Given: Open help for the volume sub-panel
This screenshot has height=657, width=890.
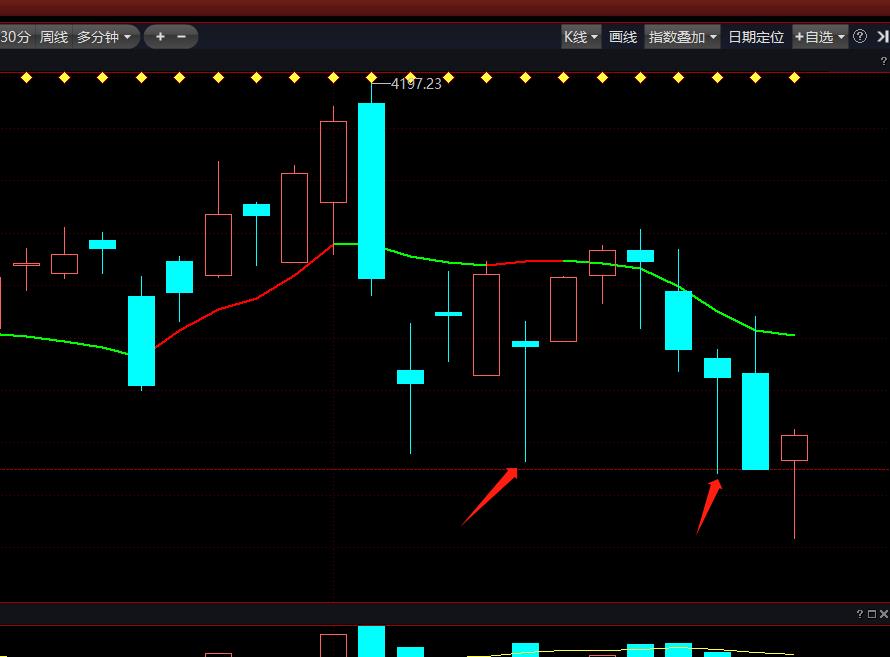Looking at the screenshot, I should click(x=859, y=614).
